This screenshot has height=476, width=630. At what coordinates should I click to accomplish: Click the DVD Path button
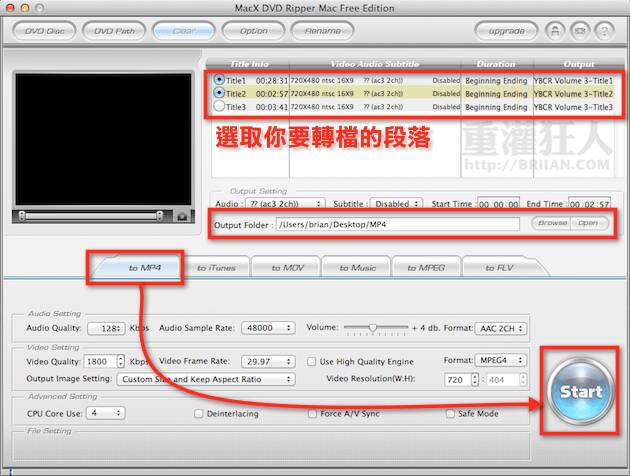click(114, 31)
